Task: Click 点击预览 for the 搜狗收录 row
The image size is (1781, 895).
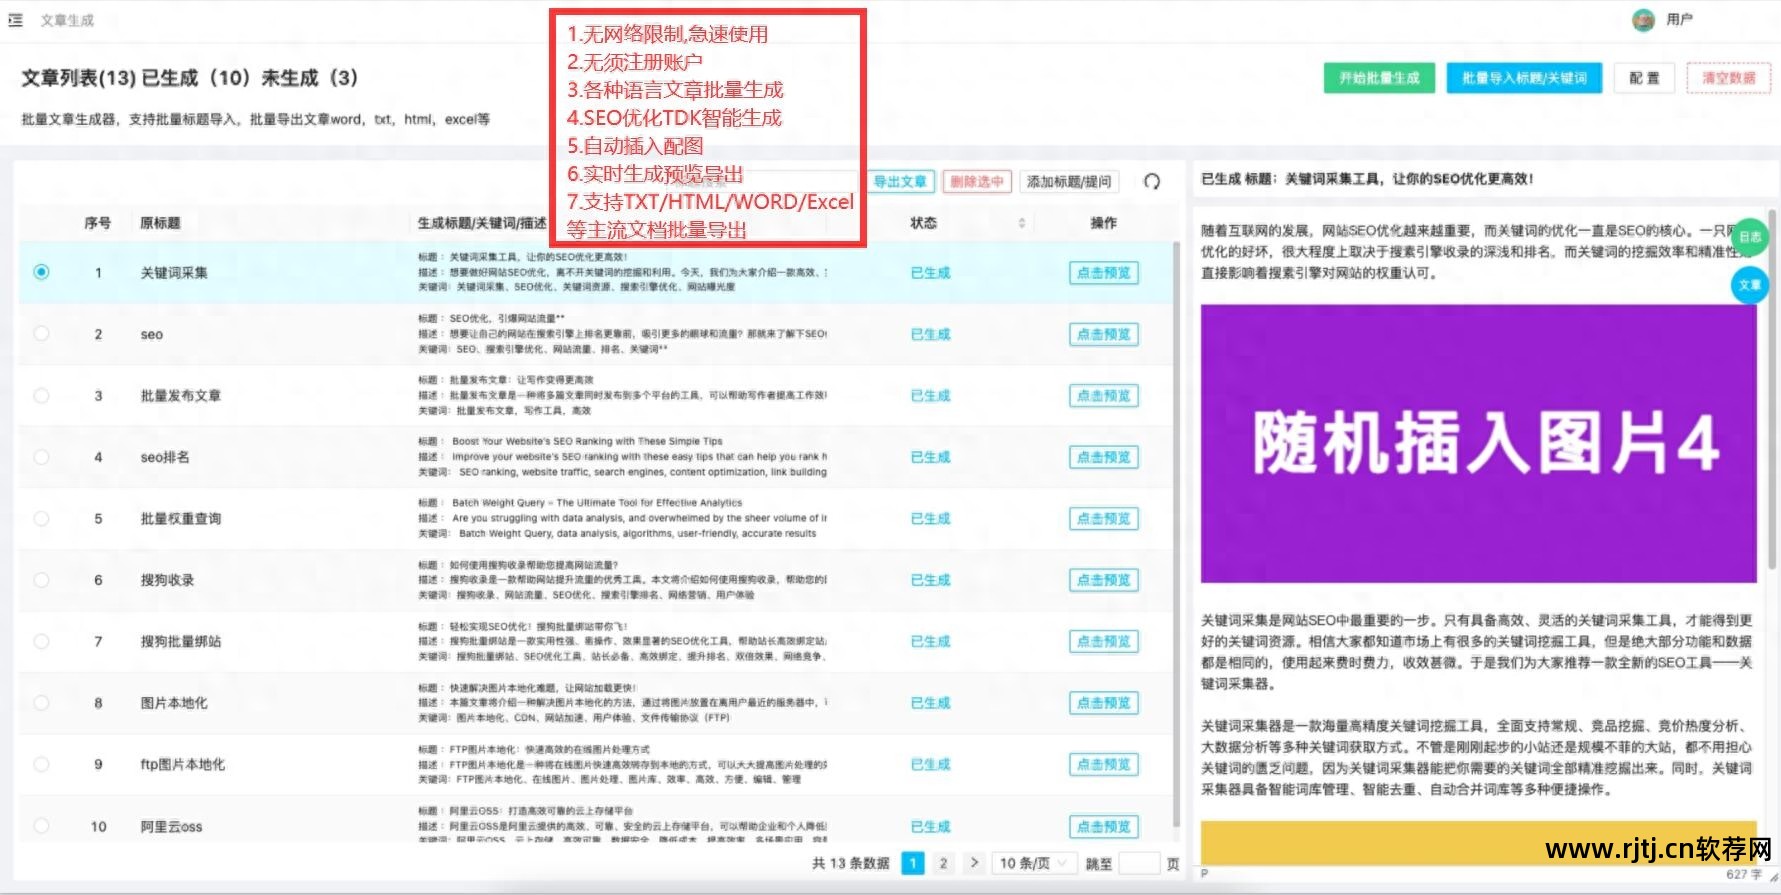Action: [1103, 580]
